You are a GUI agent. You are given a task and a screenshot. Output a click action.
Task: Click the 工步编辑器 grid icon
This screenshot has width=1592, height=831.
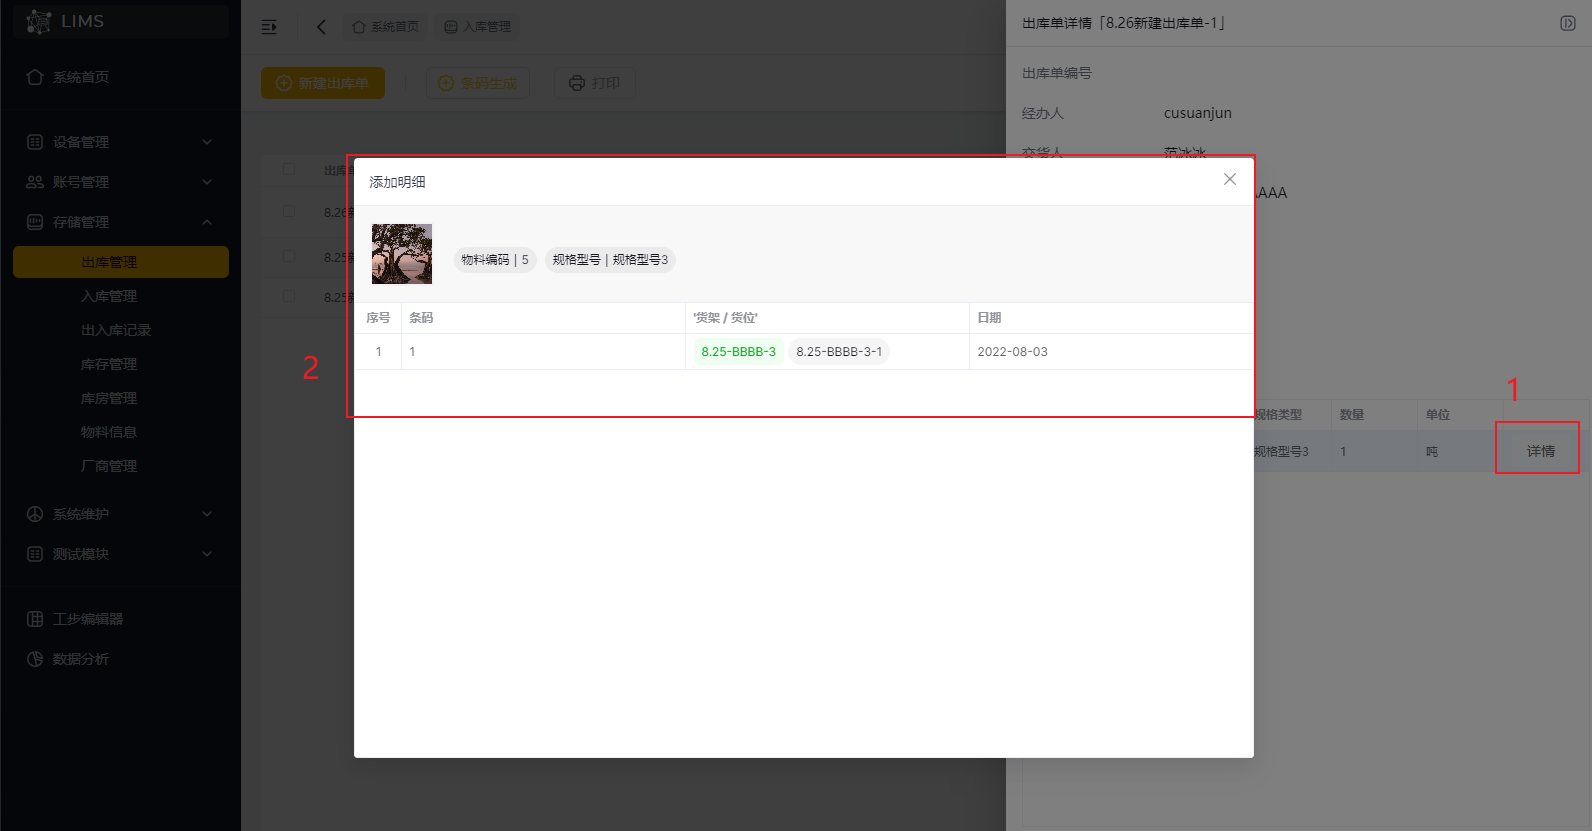point(35,619)
